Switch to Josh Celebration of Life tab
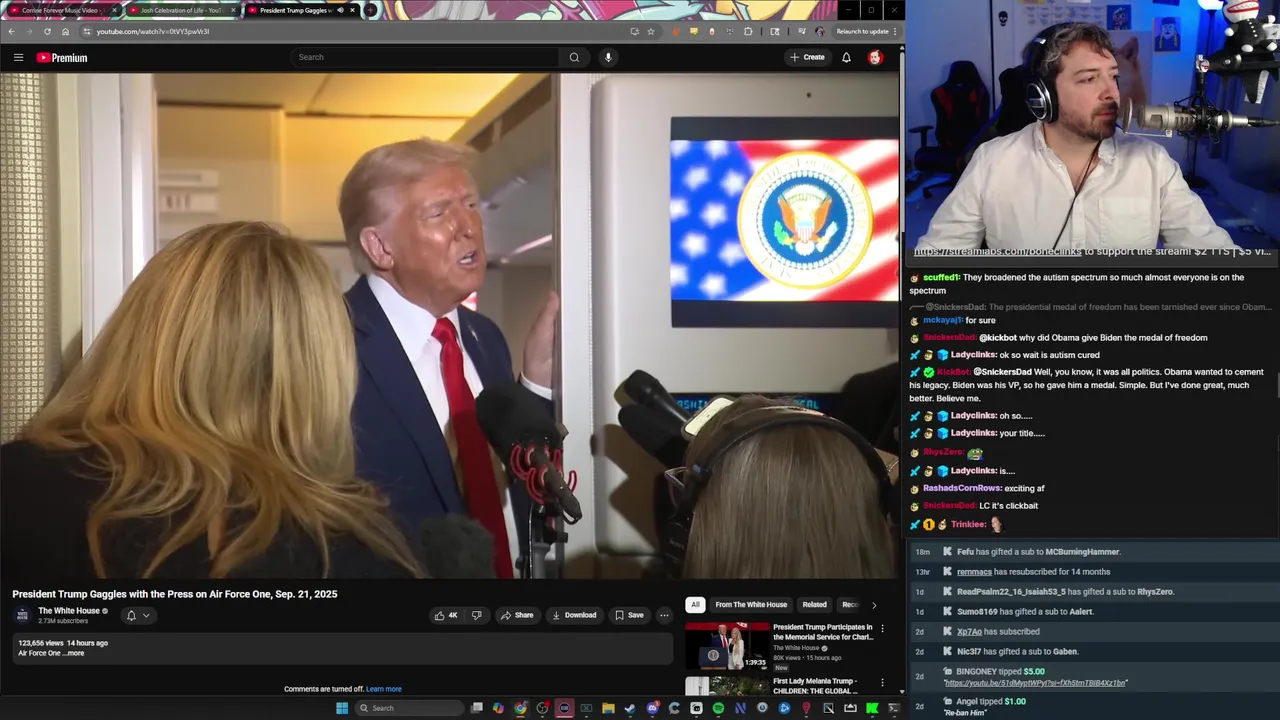The width and height of the screenshot is (1280, 720). click(181, 10)
